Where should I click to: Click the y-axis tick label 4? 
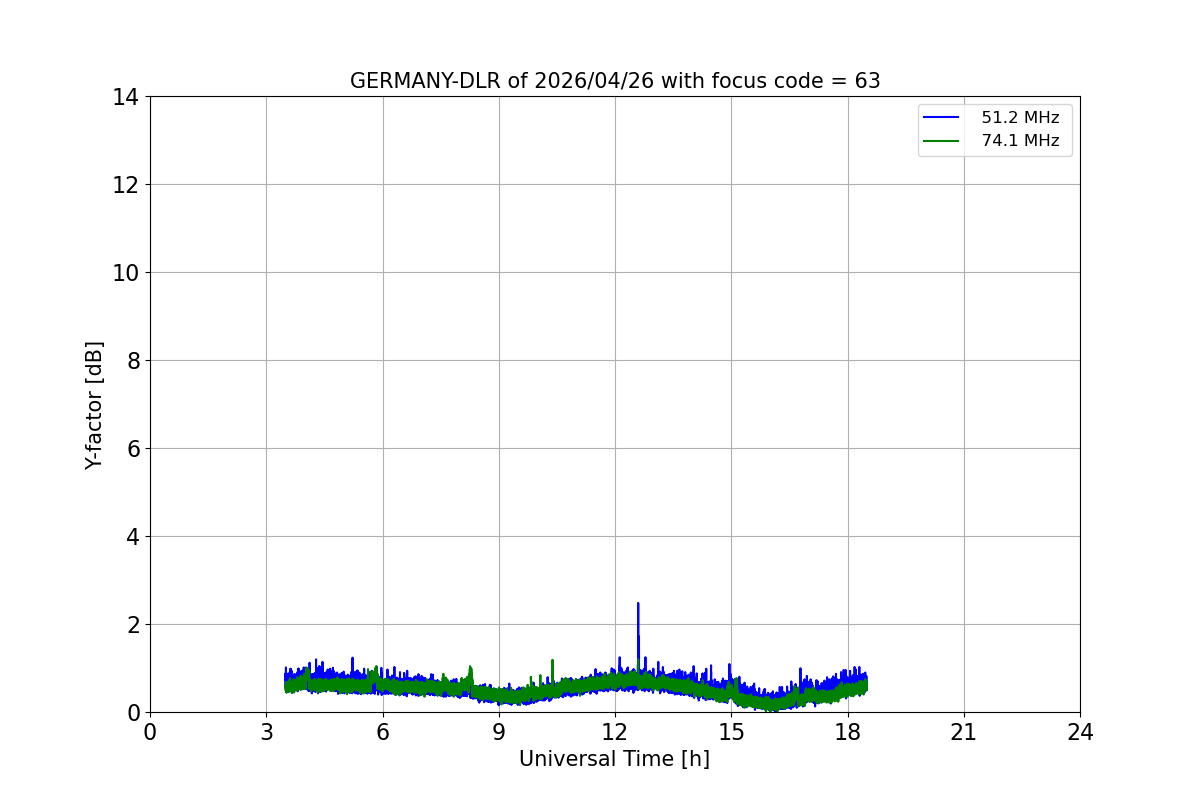[x=133, y=537]
